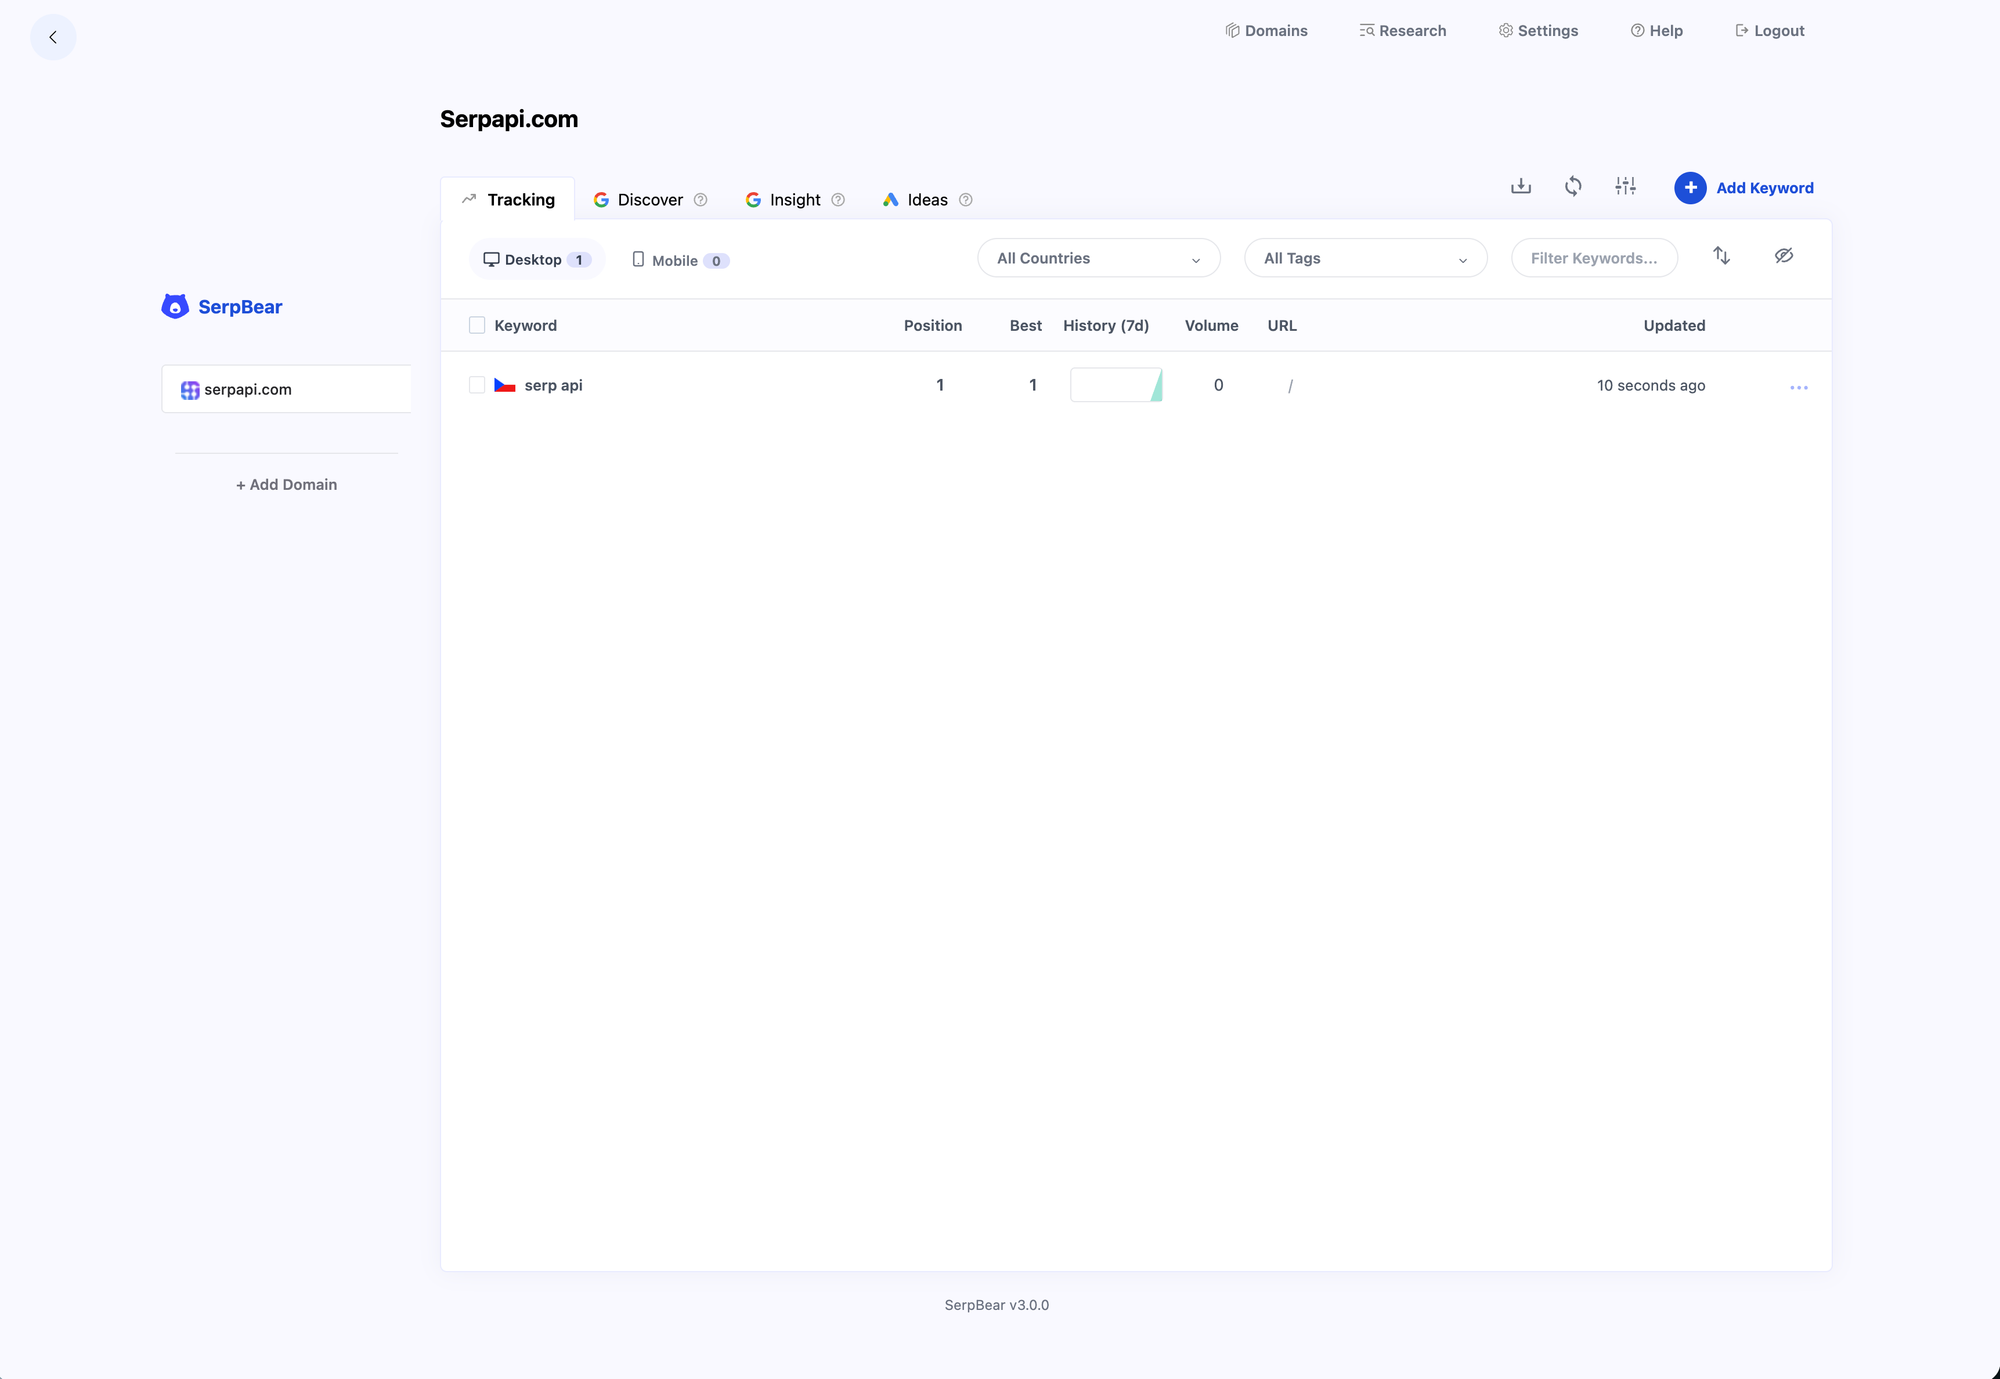Viewport: 2000px width, 1379px height.
Task: Open the Ideas tab
Action: click(x=926, y=200)
